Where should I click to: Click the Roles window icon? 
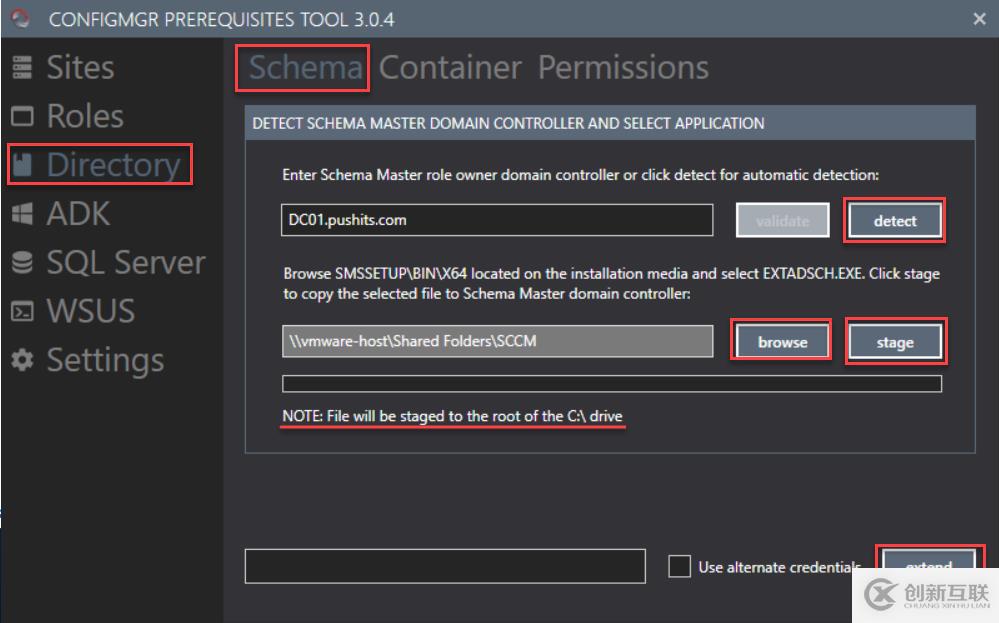[x=22, y=116]
